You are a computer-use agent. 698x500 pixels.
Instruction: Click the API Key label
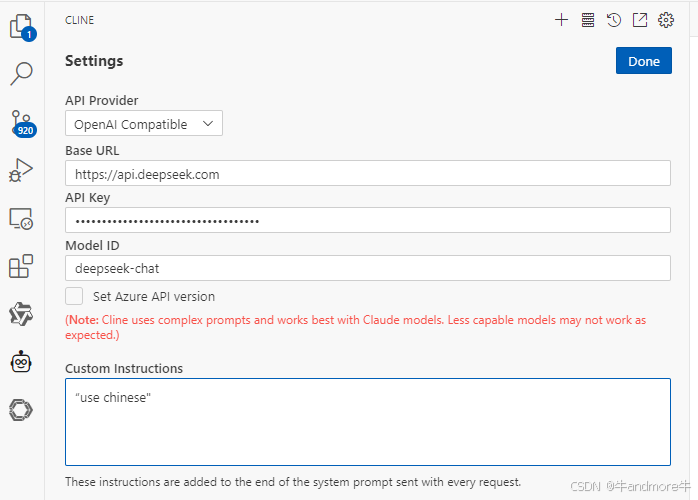(x=88, y=198)
